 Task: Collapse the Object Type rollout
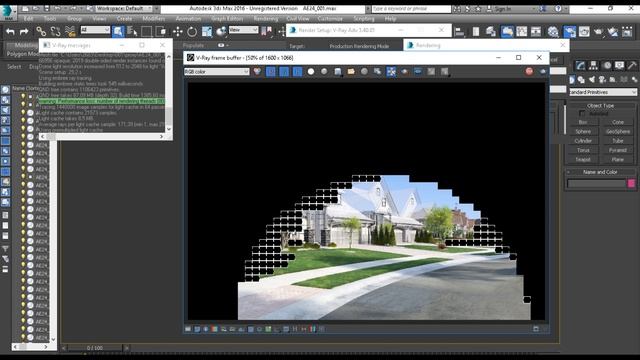pos(600,106)
